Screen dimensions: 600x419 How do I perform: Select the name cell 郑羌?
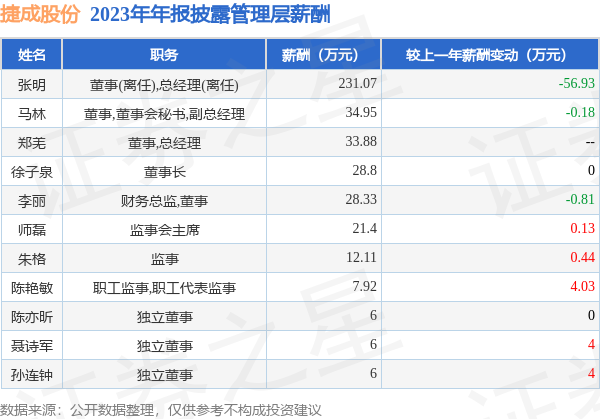(x=31, y=143)
